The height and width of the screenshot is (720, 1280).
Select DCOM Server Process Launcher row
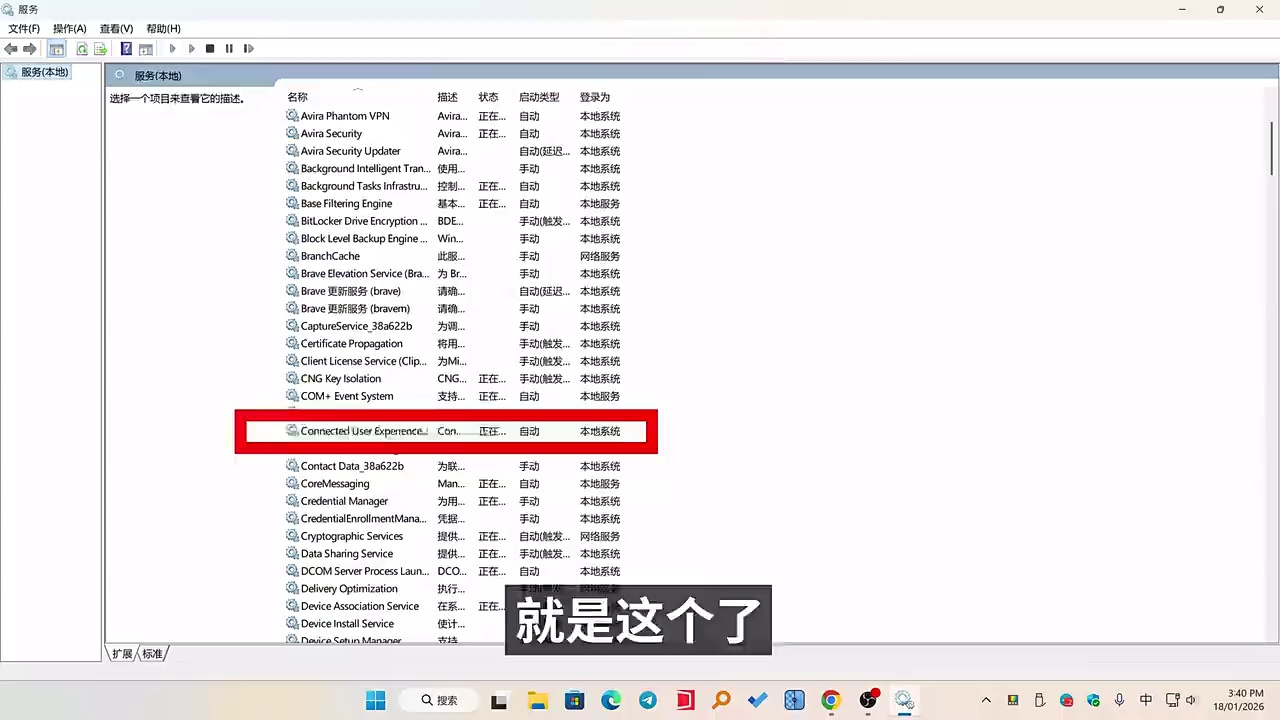tap(453, 571)
